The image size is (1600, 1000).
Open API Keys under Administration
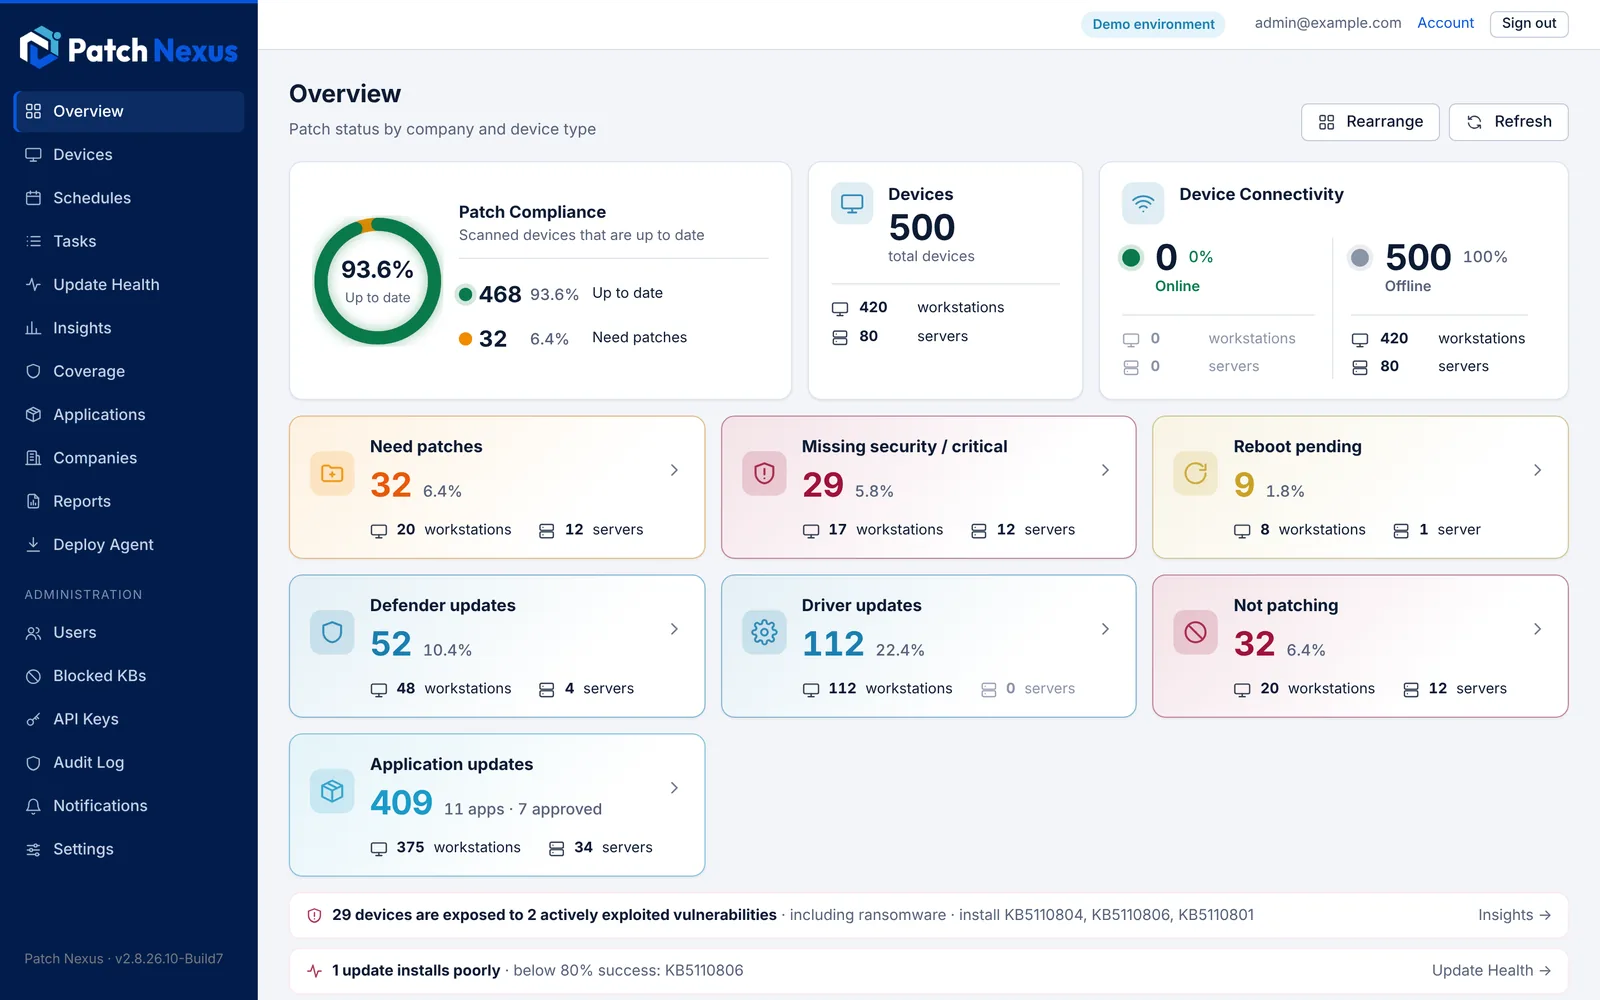pyautogui.click(x=129, y=719)
